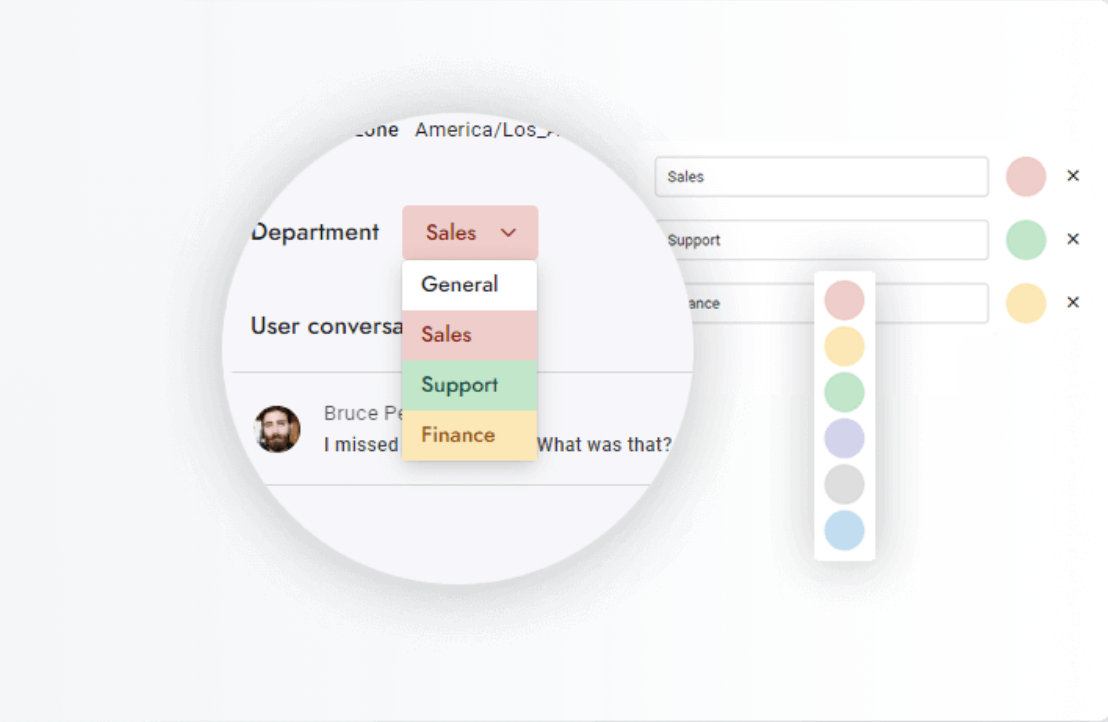The height and width of the screenshot is (722, 1108).
Task: Pick the yellow color in the palette
Action: (x=844, y=346)
